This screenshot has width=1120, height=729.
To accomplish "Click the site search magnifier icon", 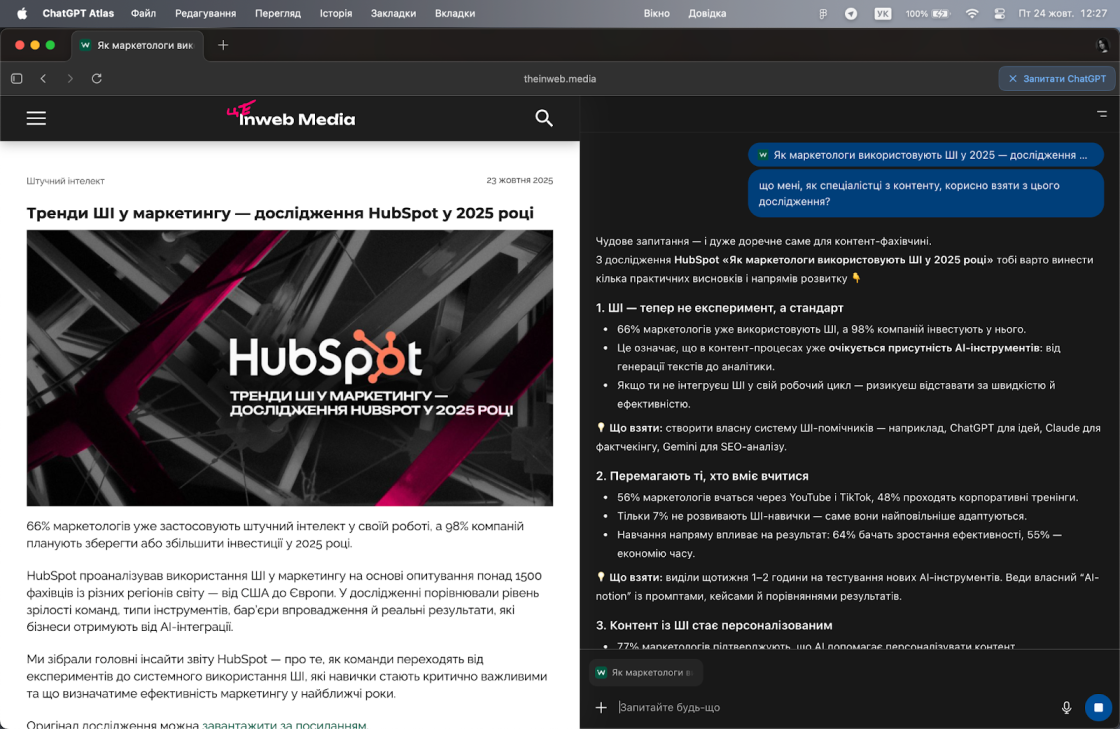I will [544, 118].
